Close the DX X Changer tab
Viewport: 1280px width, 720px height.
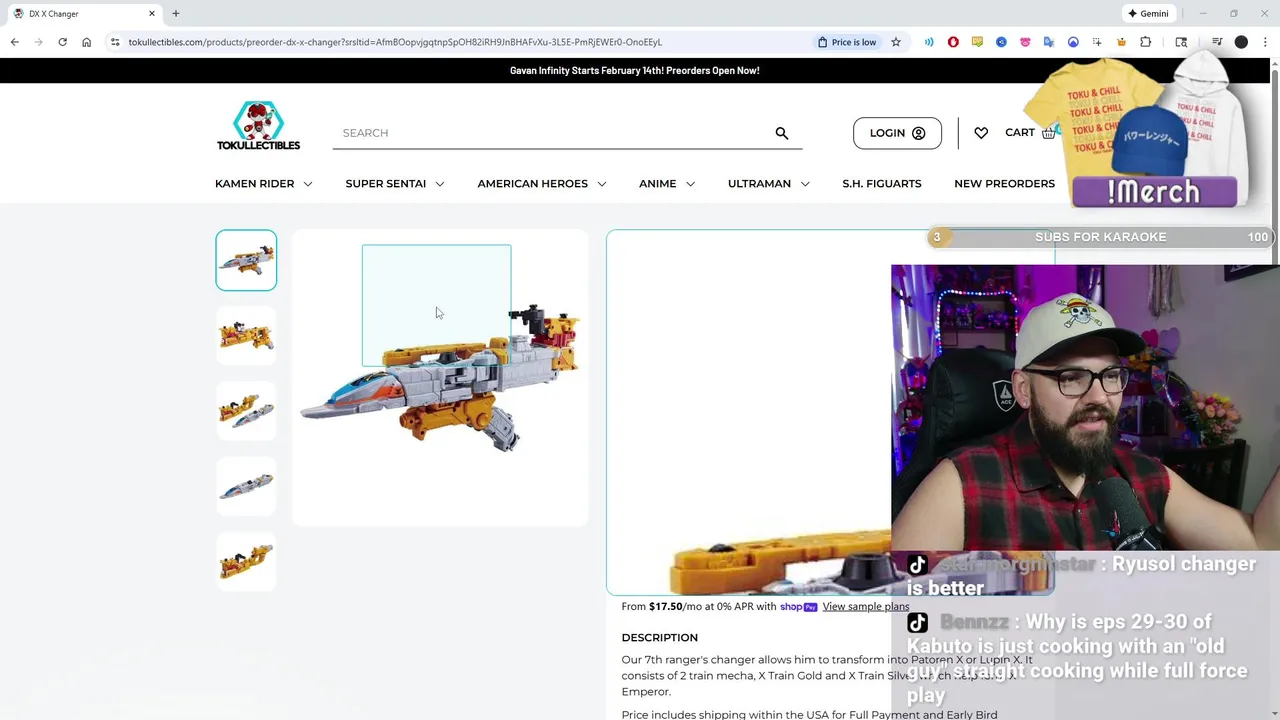pos(152,14)
